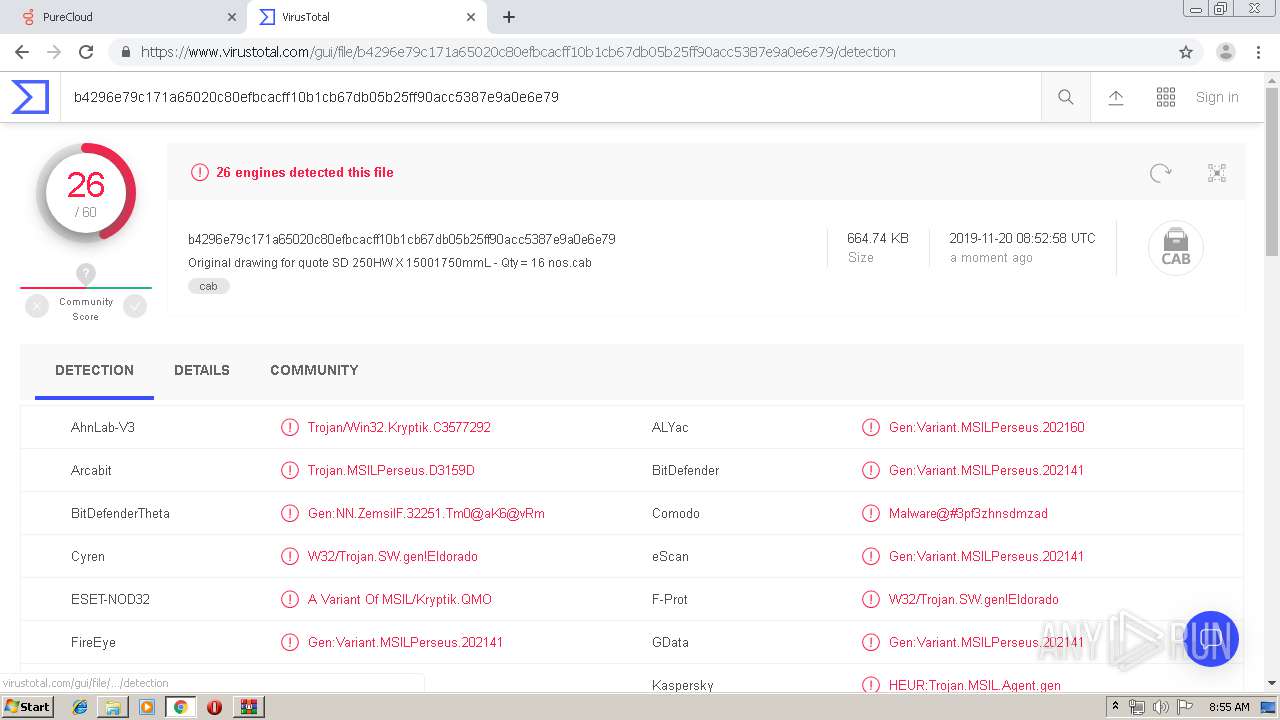The width and height of the screenshot is (1280, 720).
Task: Open a new browser tab
Action: click(x=509, y=17)
